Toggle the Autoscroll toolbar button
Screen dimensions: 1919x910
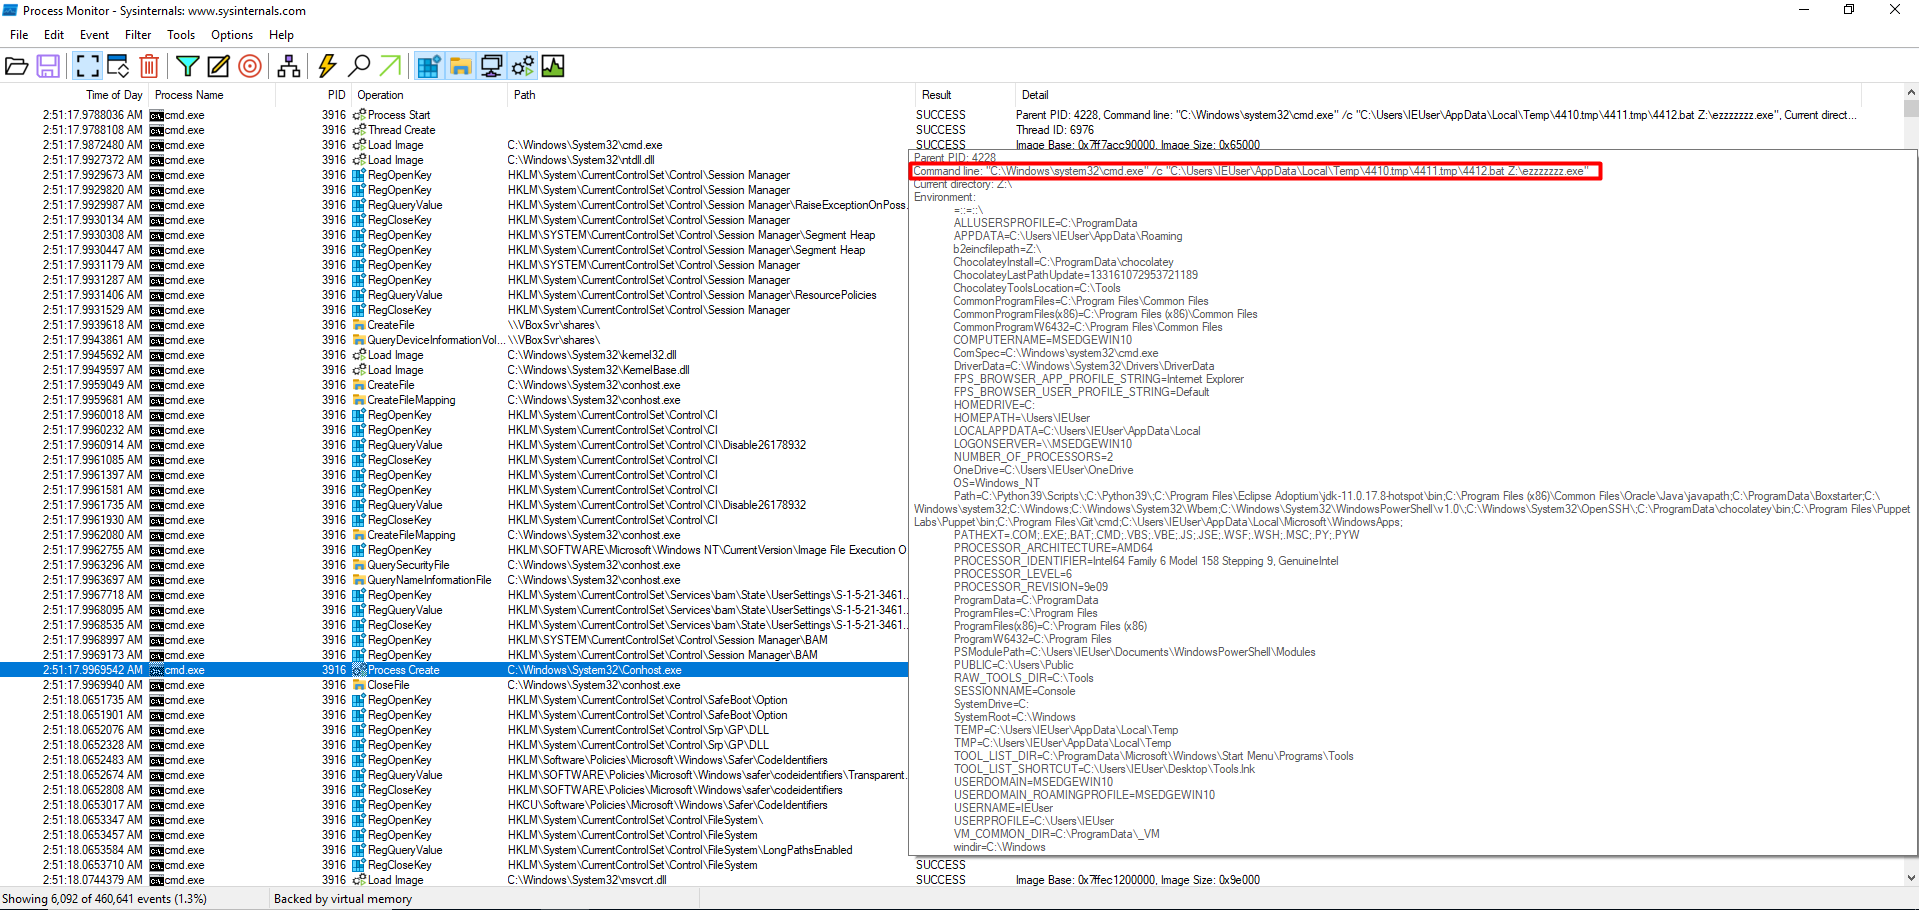pyautogui.click(x=118, y=66)
